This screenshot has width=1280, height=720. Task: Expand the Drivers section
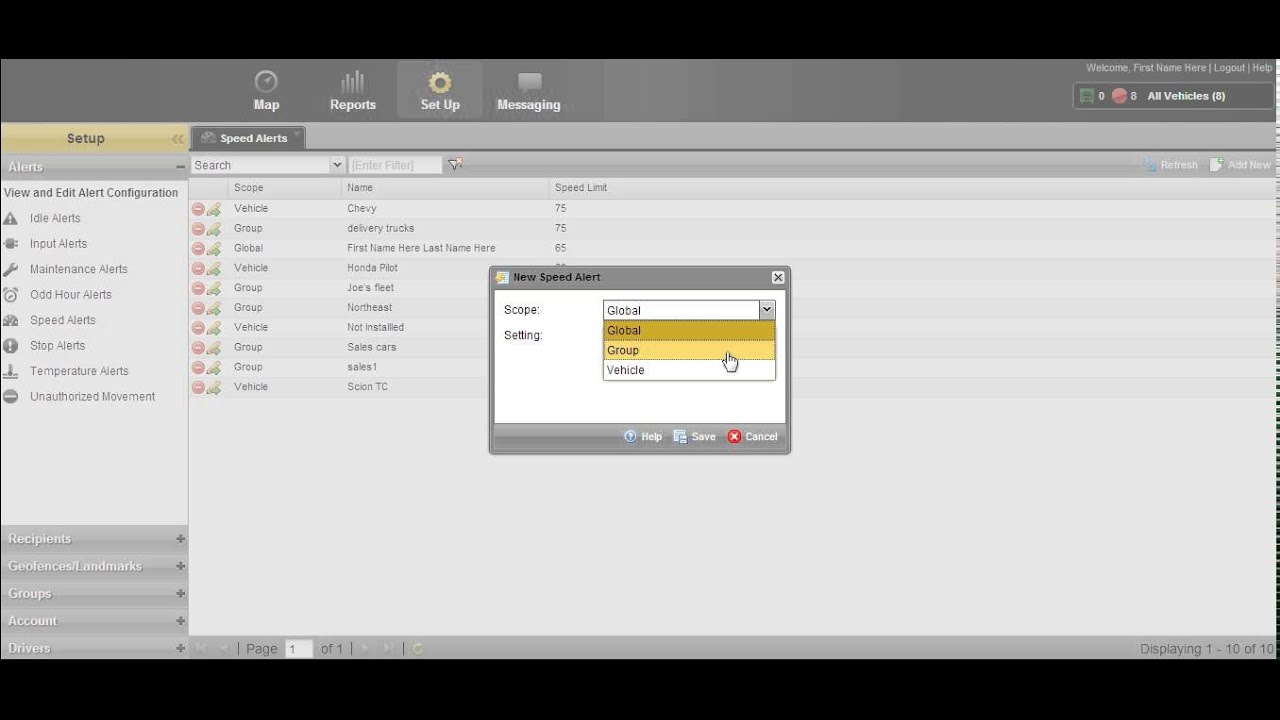(181, 648)
